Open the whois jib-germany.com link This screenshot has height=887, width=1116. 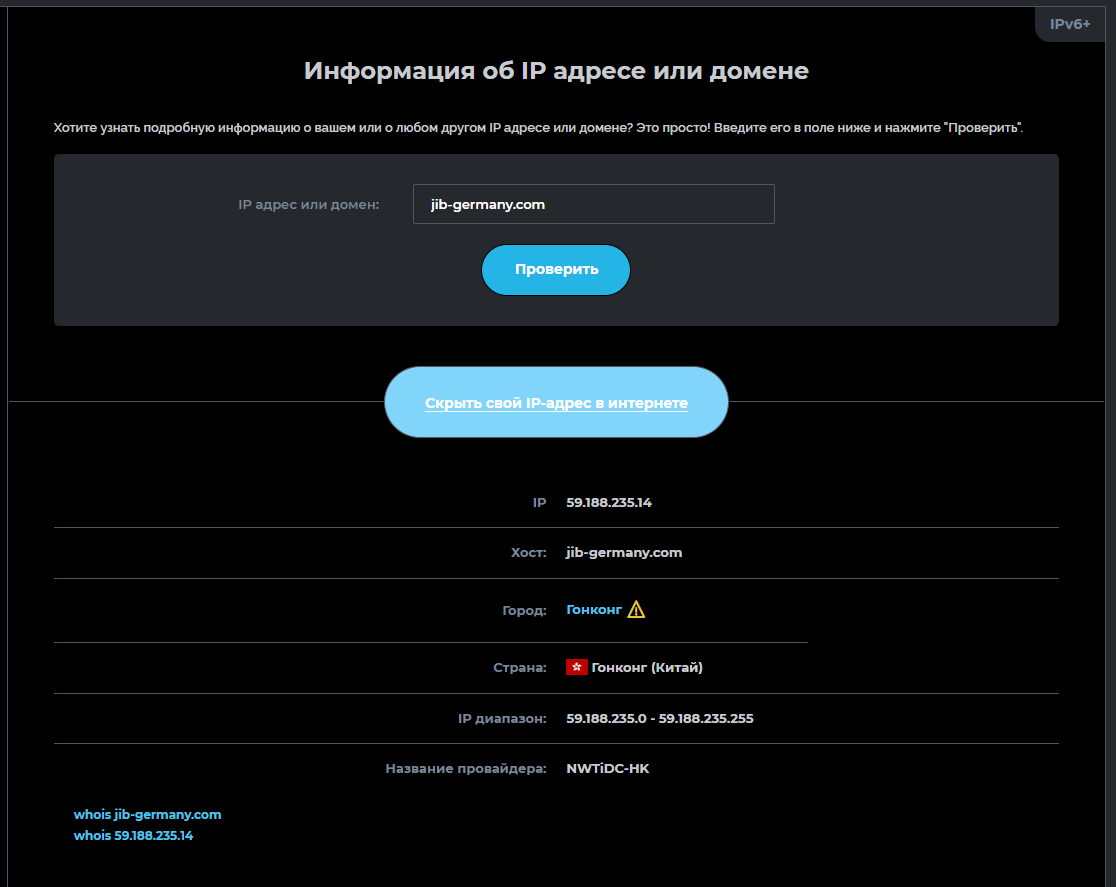coord(147,814)
